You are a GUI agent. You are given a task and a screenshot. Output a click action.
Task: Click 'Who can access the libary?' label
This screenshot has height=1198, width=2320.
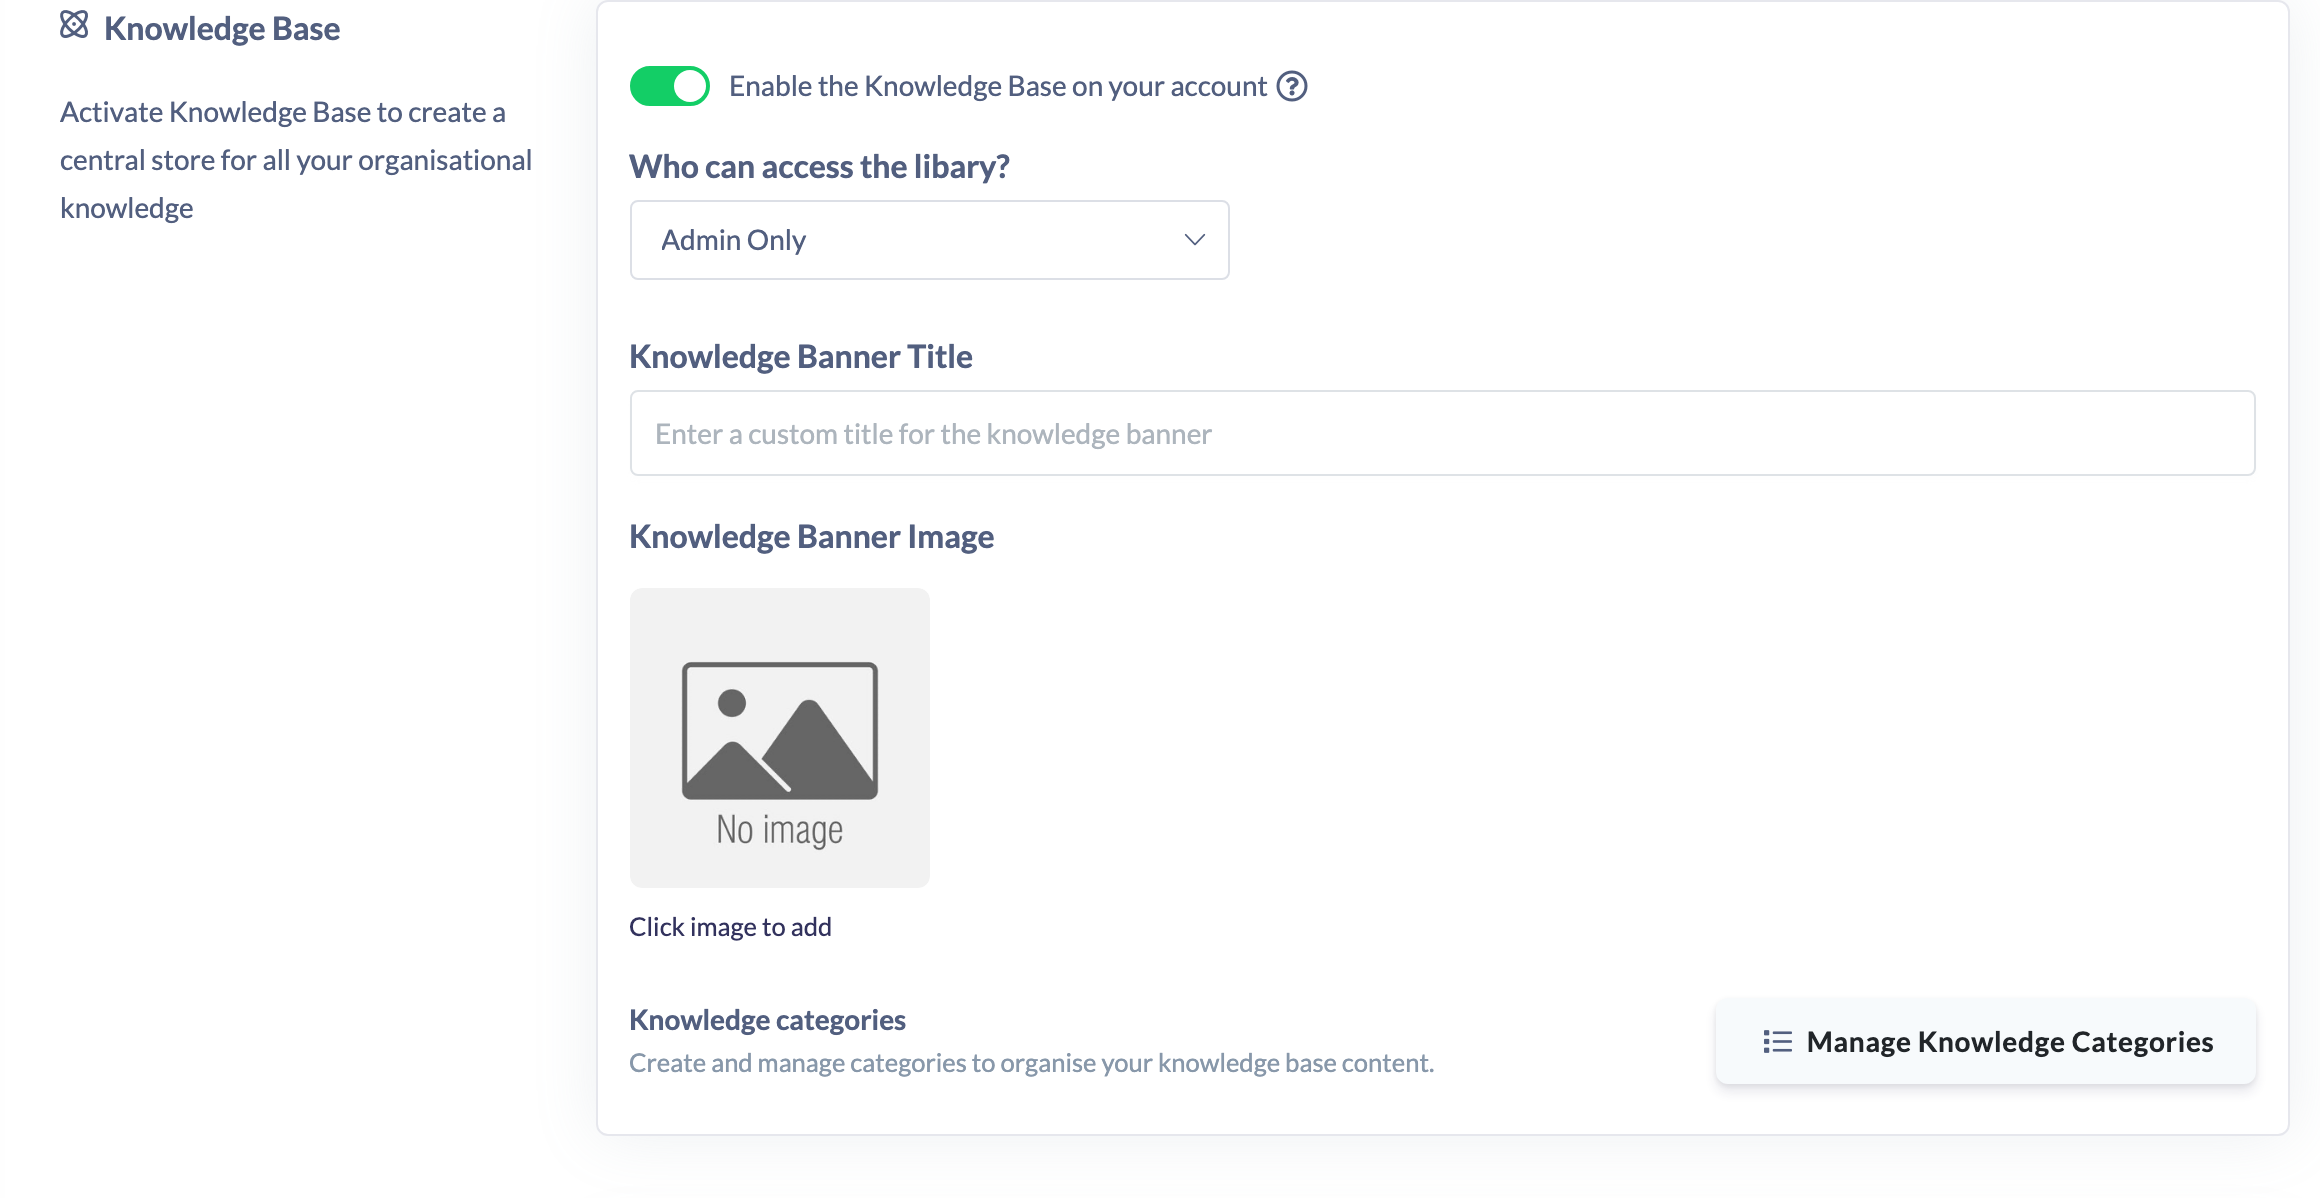click(x=819, y=166)
